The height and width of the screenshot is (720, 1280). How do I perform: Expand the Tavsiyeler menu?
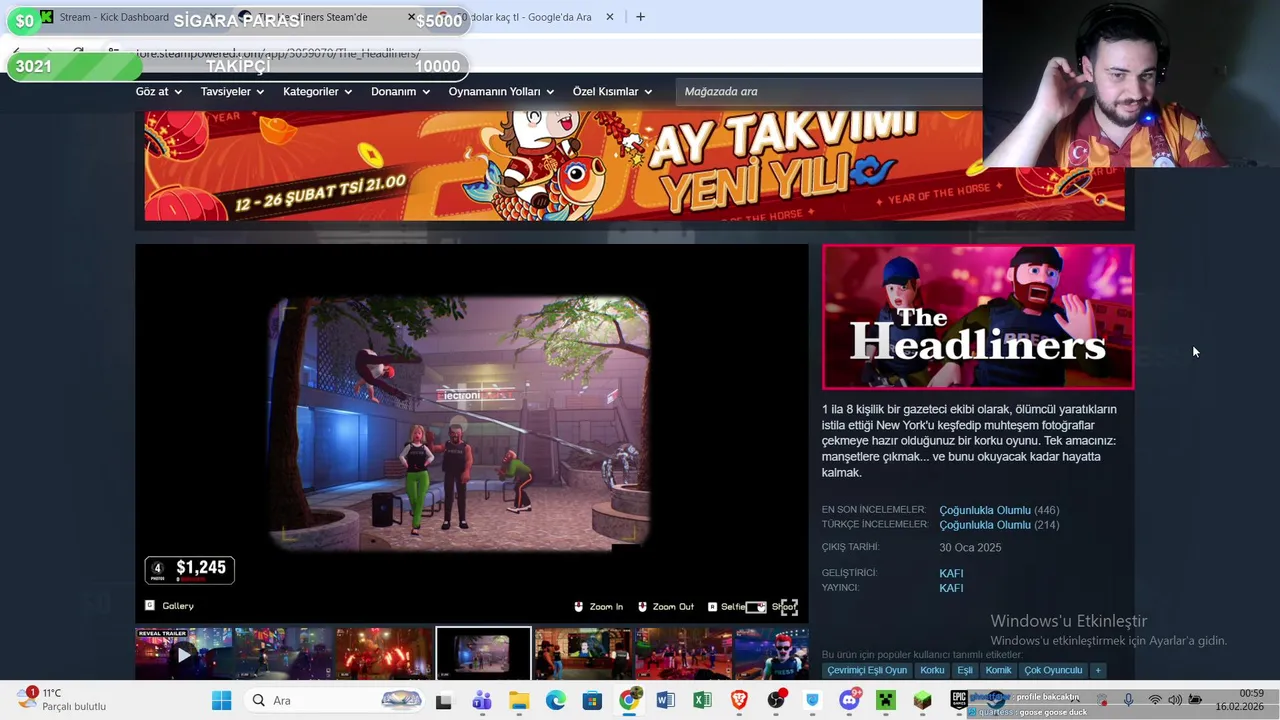click(x=232, y=91)
